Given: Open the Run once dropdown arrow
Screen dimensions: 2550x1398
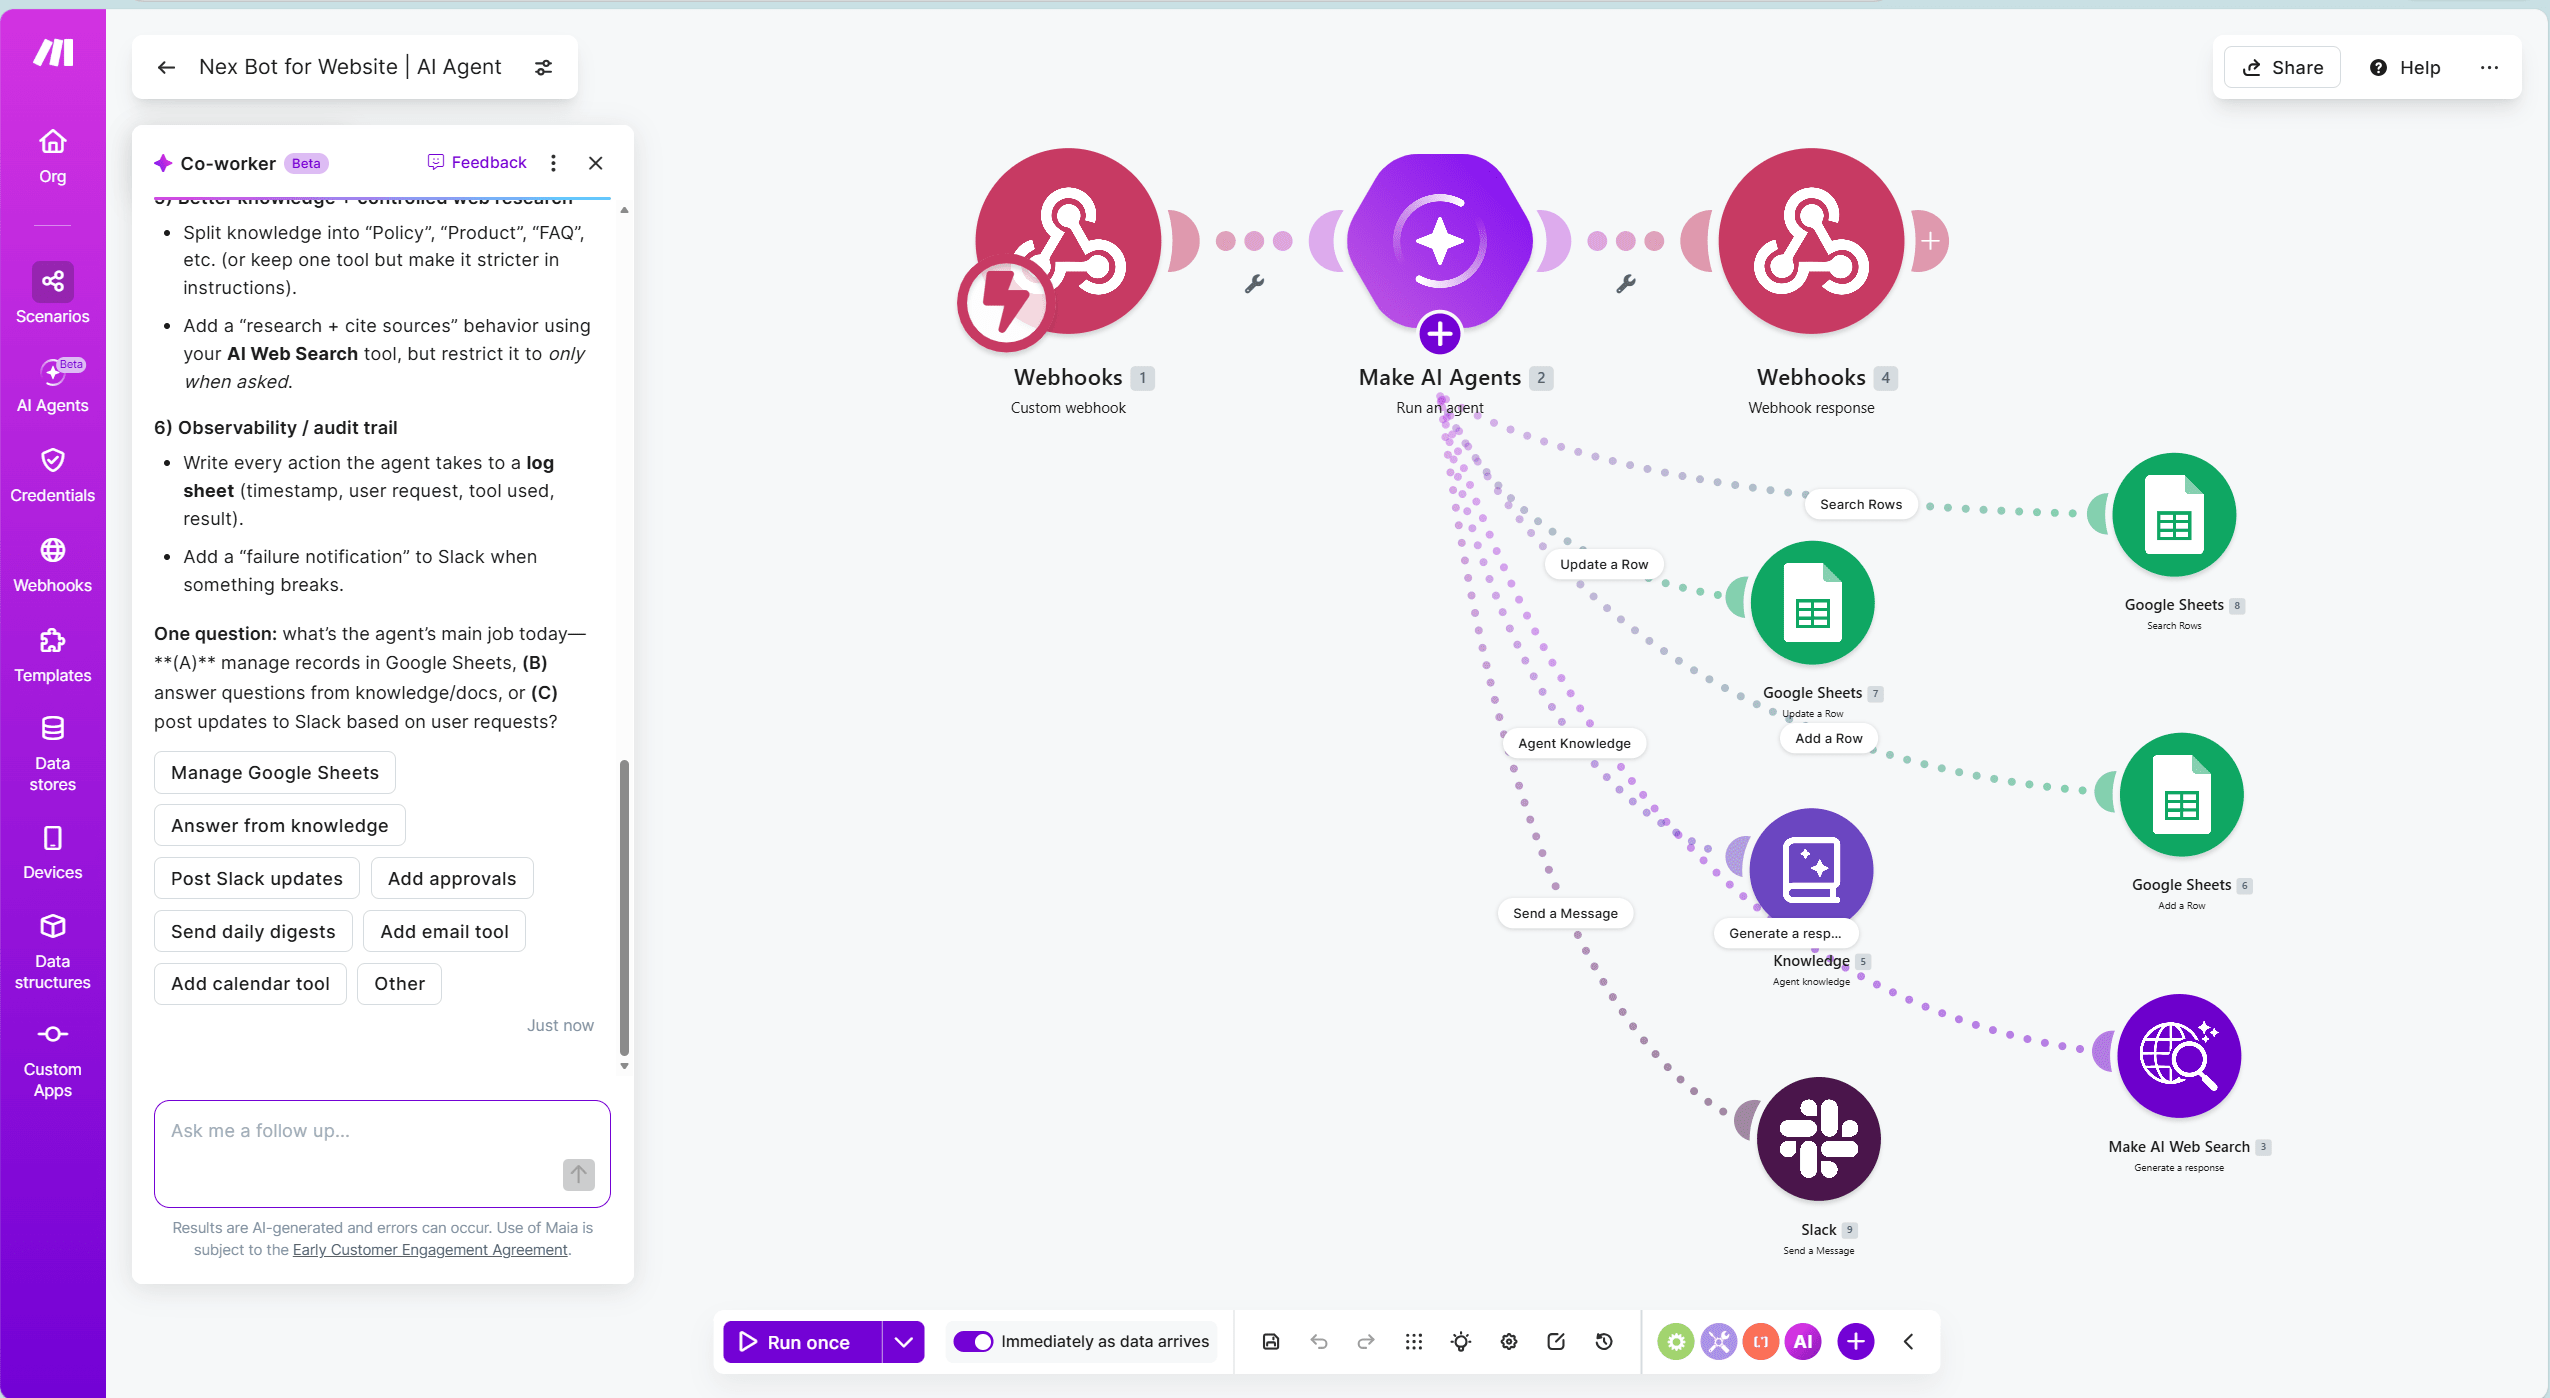Looking at the screenshot, I should [x=904, y=1342].
